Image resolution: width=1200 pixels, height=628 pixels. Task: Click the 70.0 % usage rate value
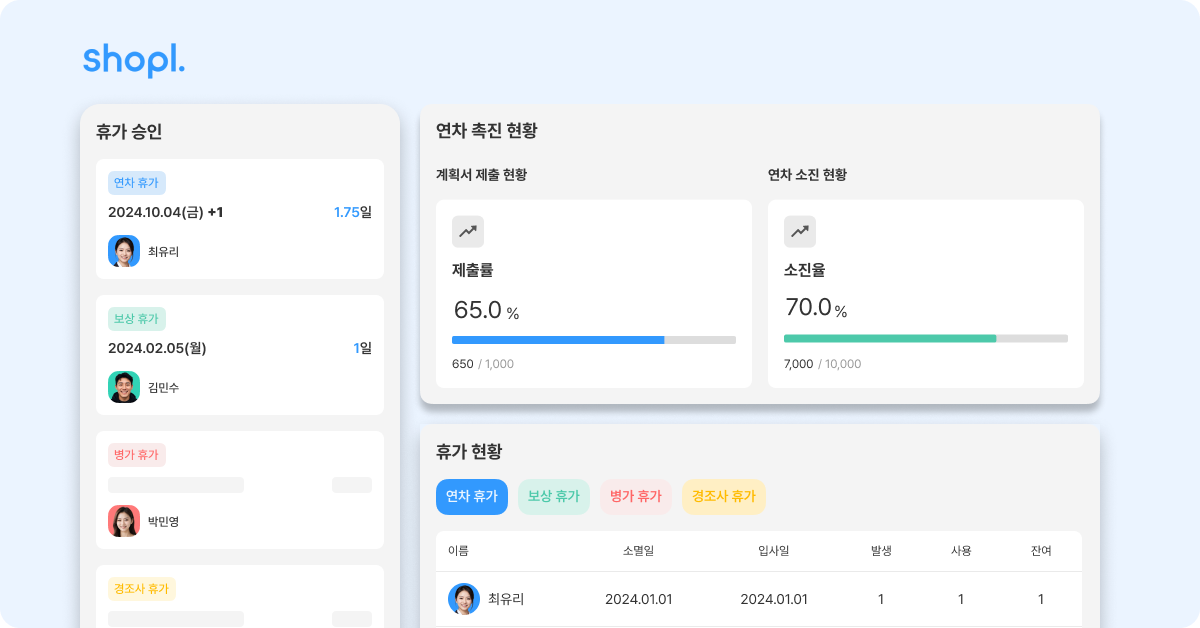[x=815, y=309]
